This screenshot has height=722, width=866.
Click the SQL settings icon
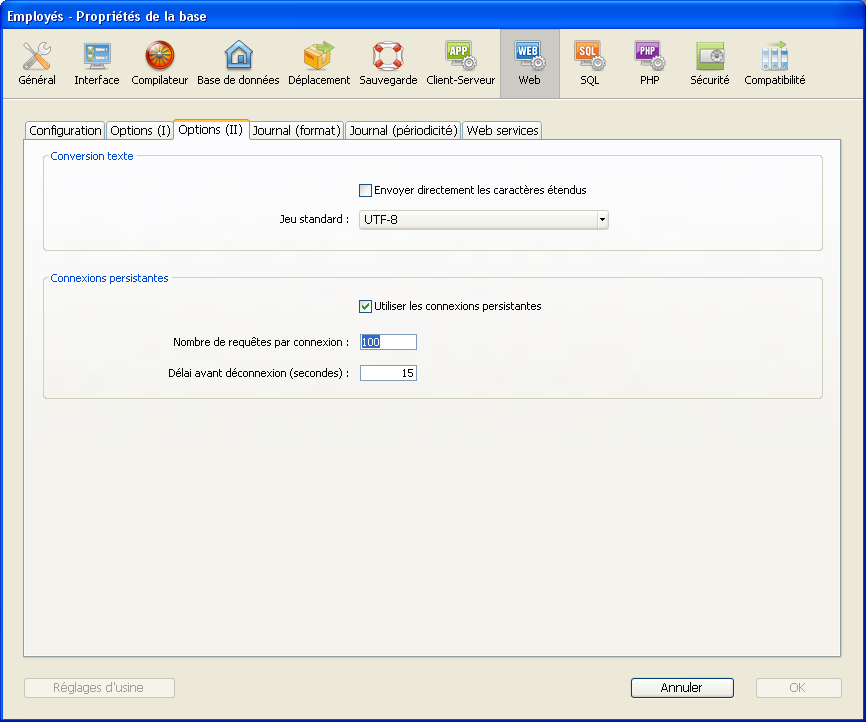589,63
